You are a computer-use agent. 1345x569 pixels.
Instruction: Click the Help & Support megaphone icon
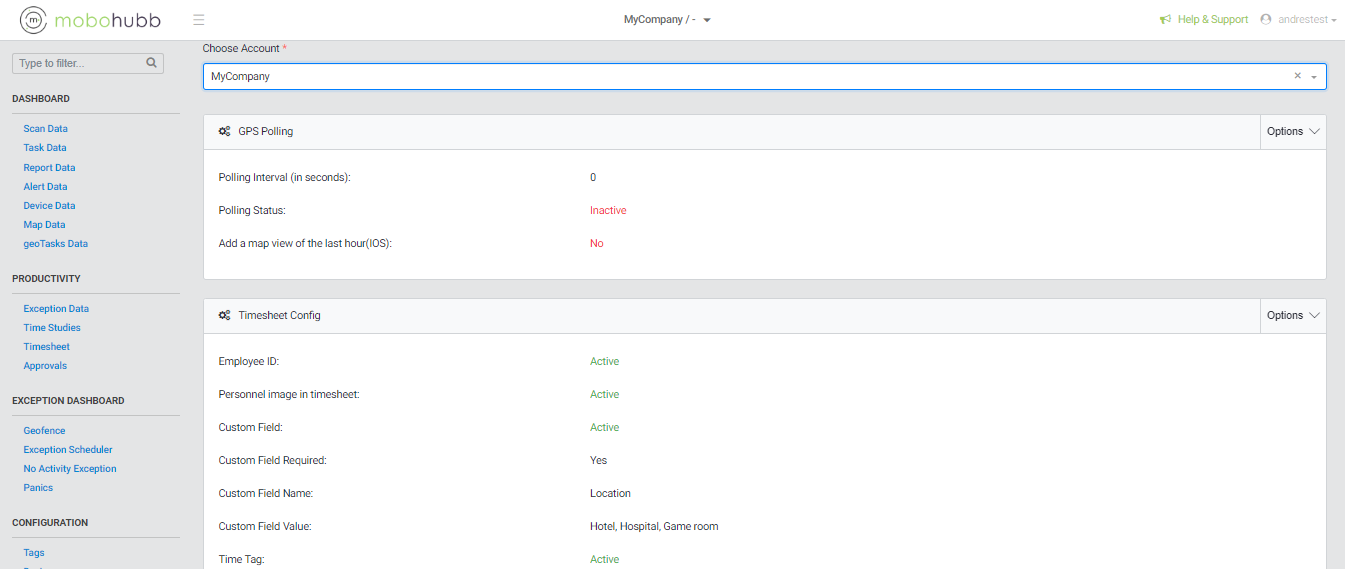[x=1165, y=20]
